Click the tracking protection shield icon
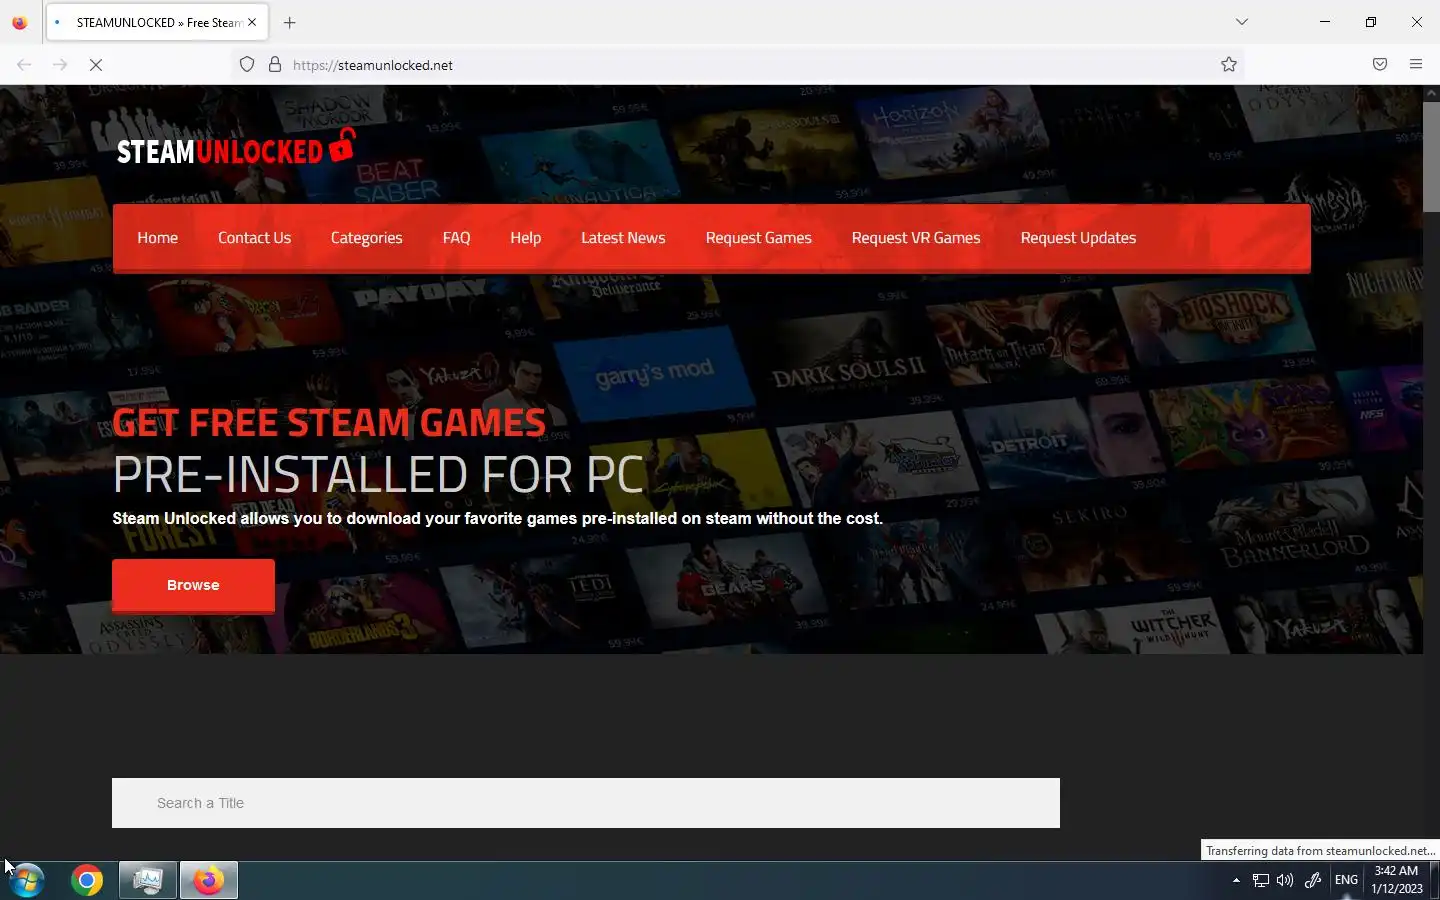Image resolution: width=1440 pixels, height=900 pixels. click(x=247, y=65)
